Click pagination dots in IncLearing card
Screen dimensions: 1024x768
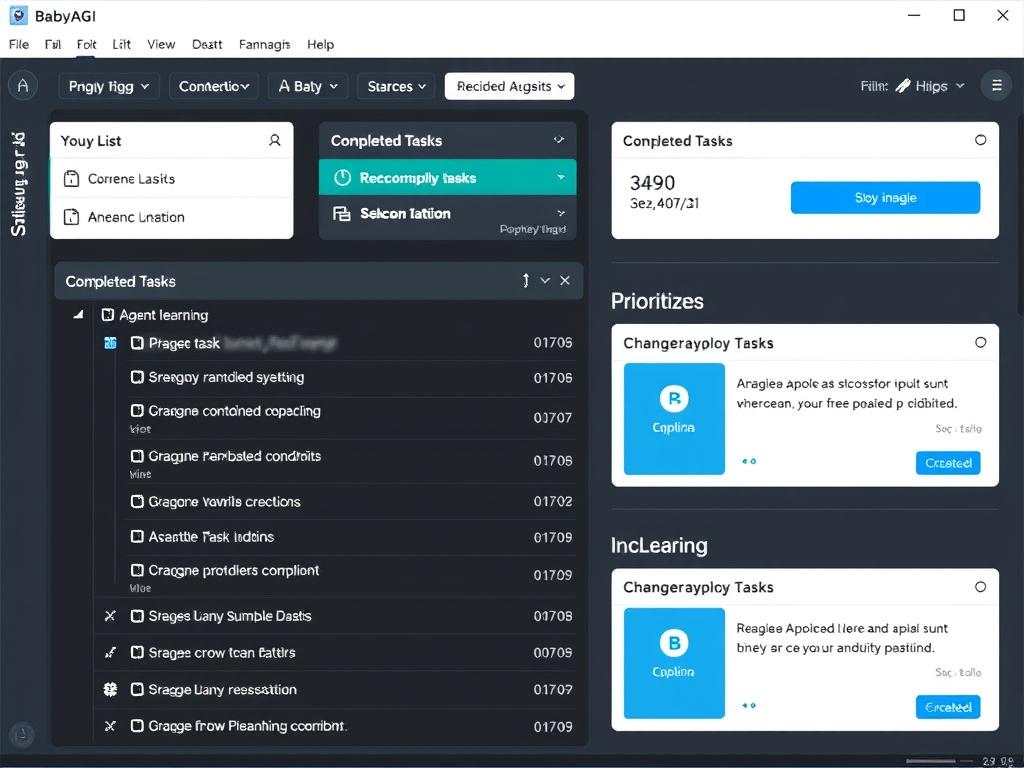pyautogui.click(x=749, y=705)
